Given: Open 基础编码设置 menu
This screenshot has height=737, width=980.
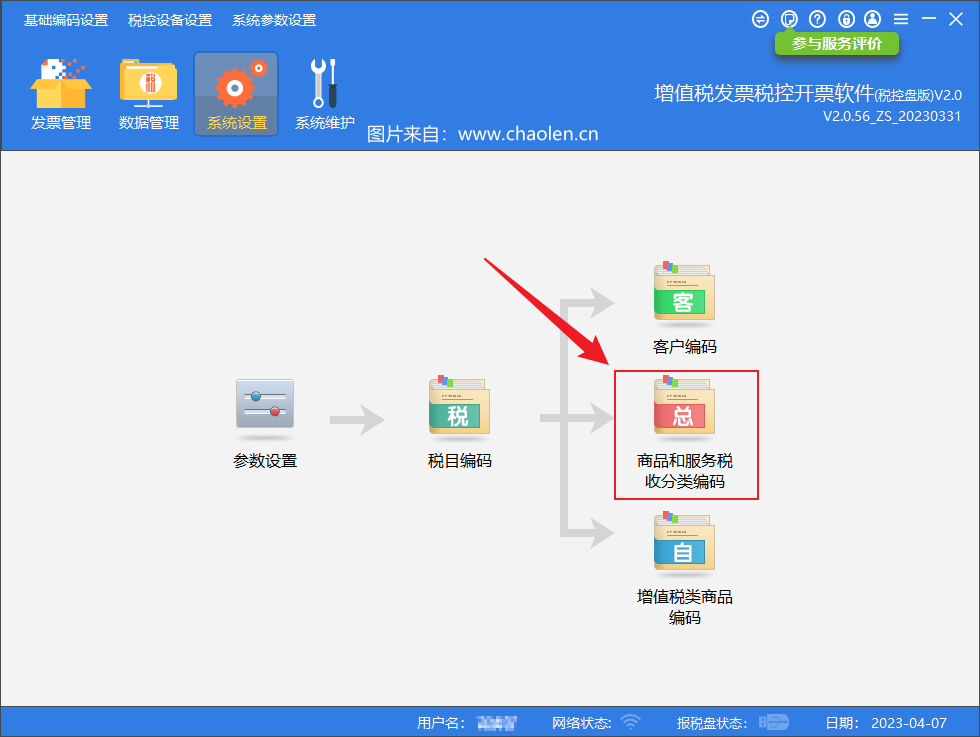Looking at the screenshot, I should (x=66, y=20).
